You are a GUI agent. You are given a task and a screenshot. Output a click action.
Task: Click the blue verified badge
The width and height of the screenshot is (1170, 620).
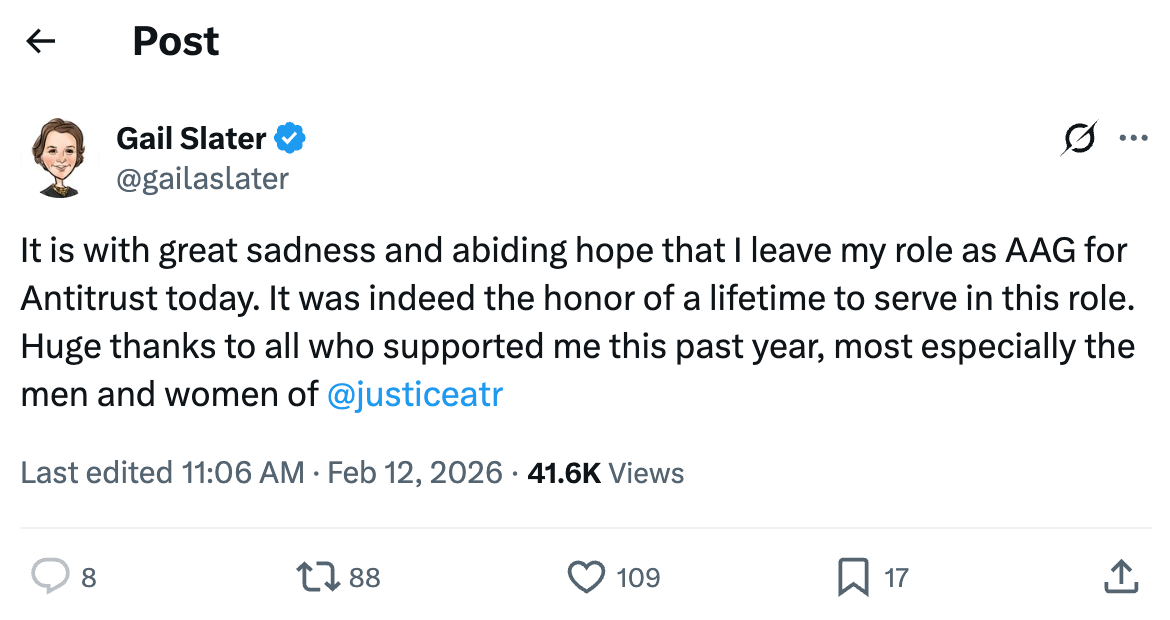[290, 139]
